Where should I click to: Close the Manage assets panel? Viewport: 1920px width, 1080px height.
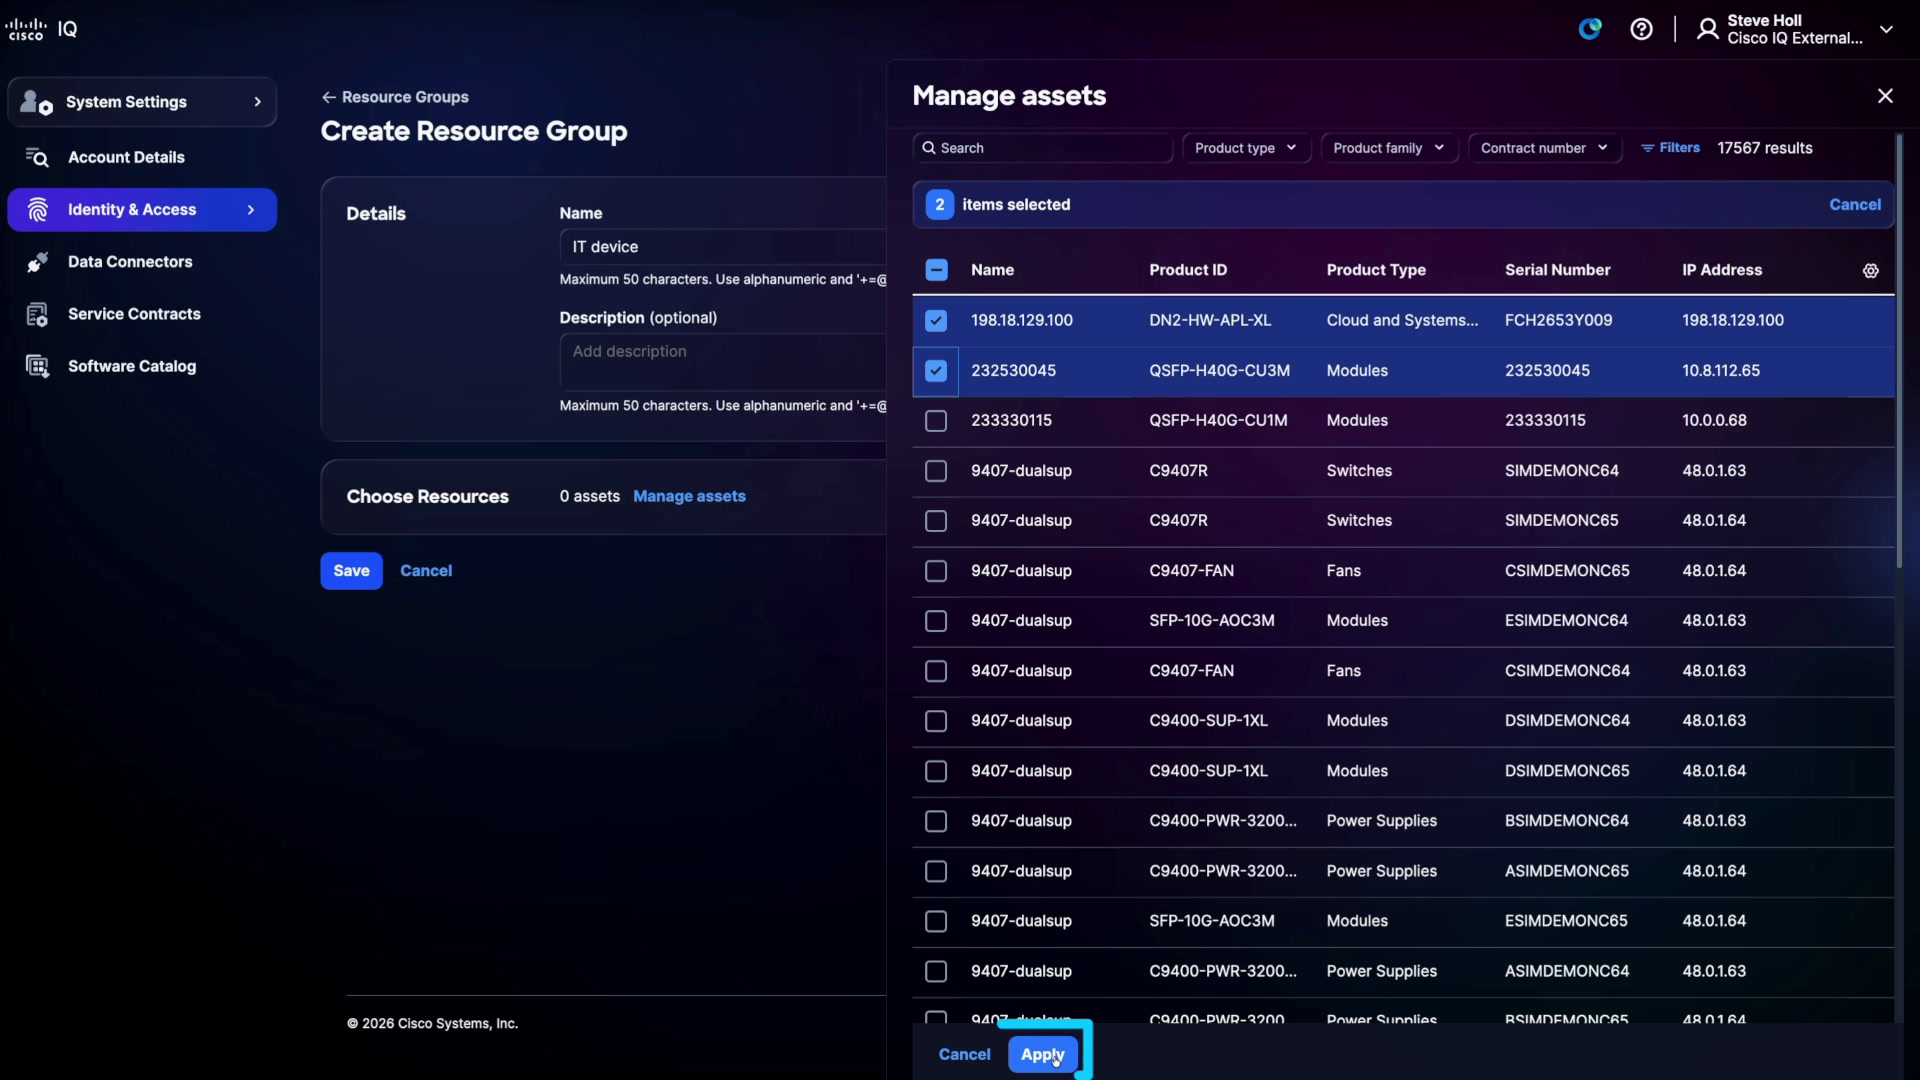[x=1885, y=96]
